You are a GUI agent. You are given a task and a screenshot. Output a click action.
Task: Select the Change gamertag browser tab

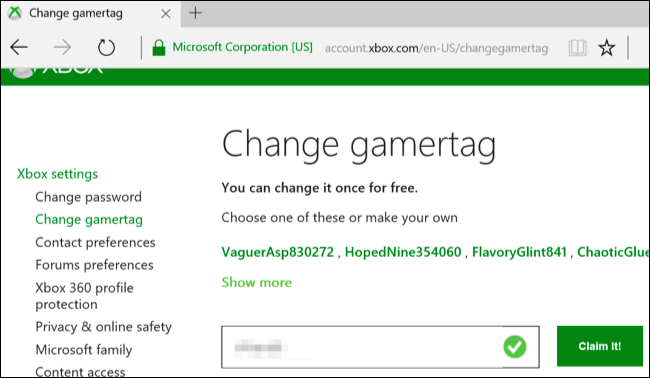point(91,14)
